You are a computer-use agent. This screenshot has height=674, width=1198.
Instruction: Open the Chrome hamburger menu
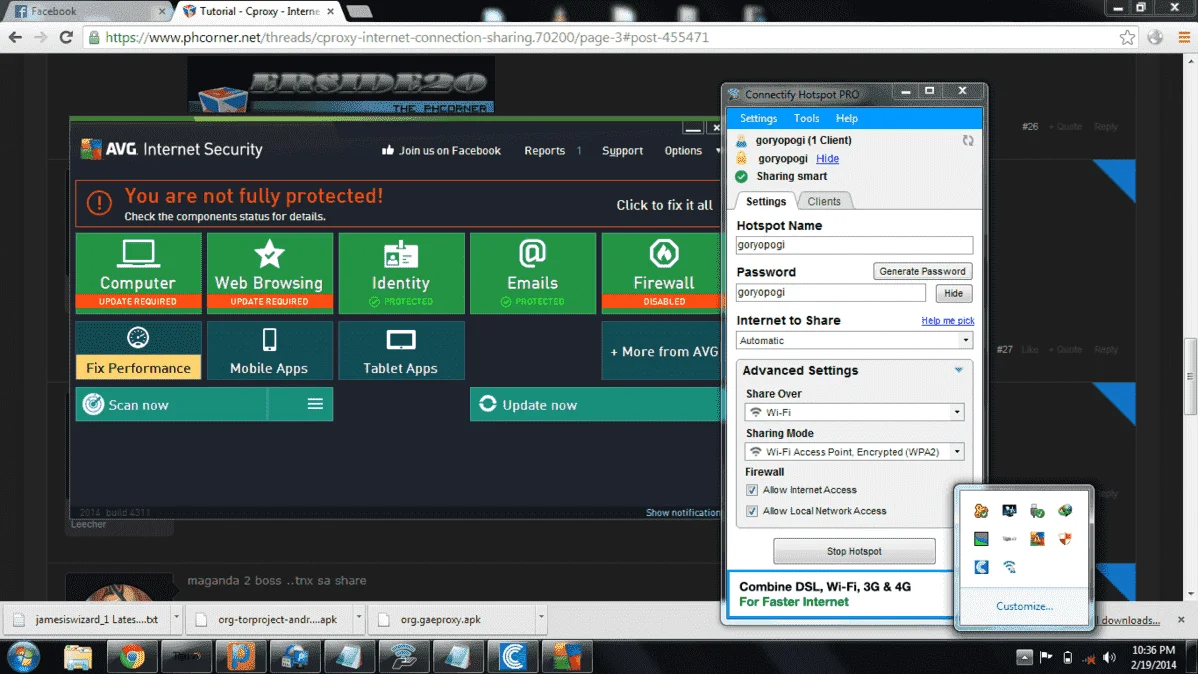tap(1184, 37)
